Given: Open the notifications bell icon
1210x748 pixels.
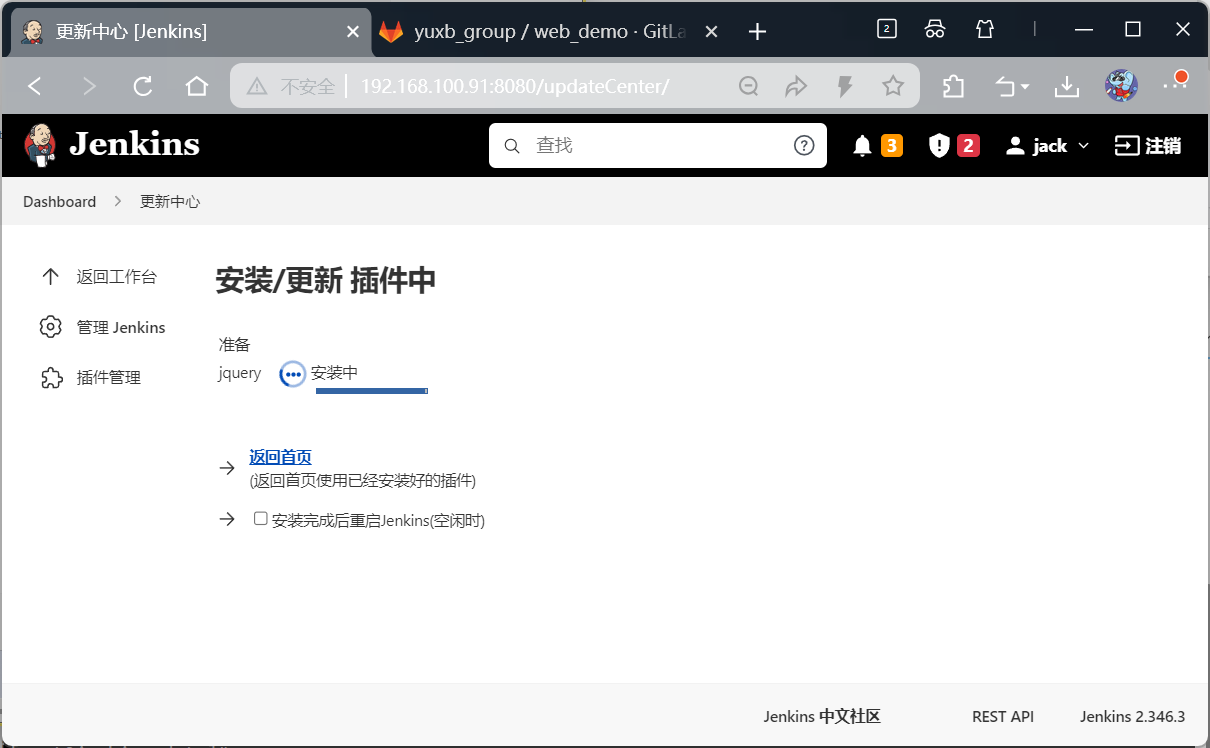Looking at the screenshot, I should 862,146.
